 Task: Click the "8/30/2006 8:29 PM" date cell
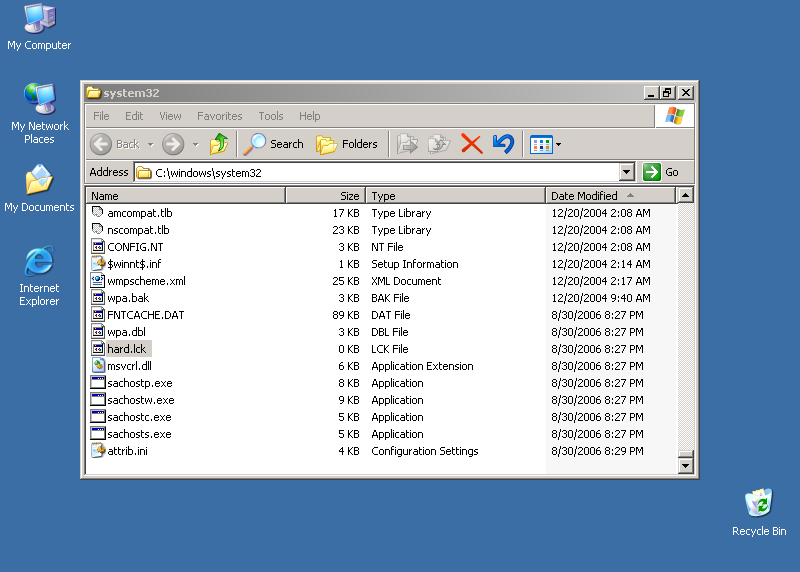click(x=597, y=451)
